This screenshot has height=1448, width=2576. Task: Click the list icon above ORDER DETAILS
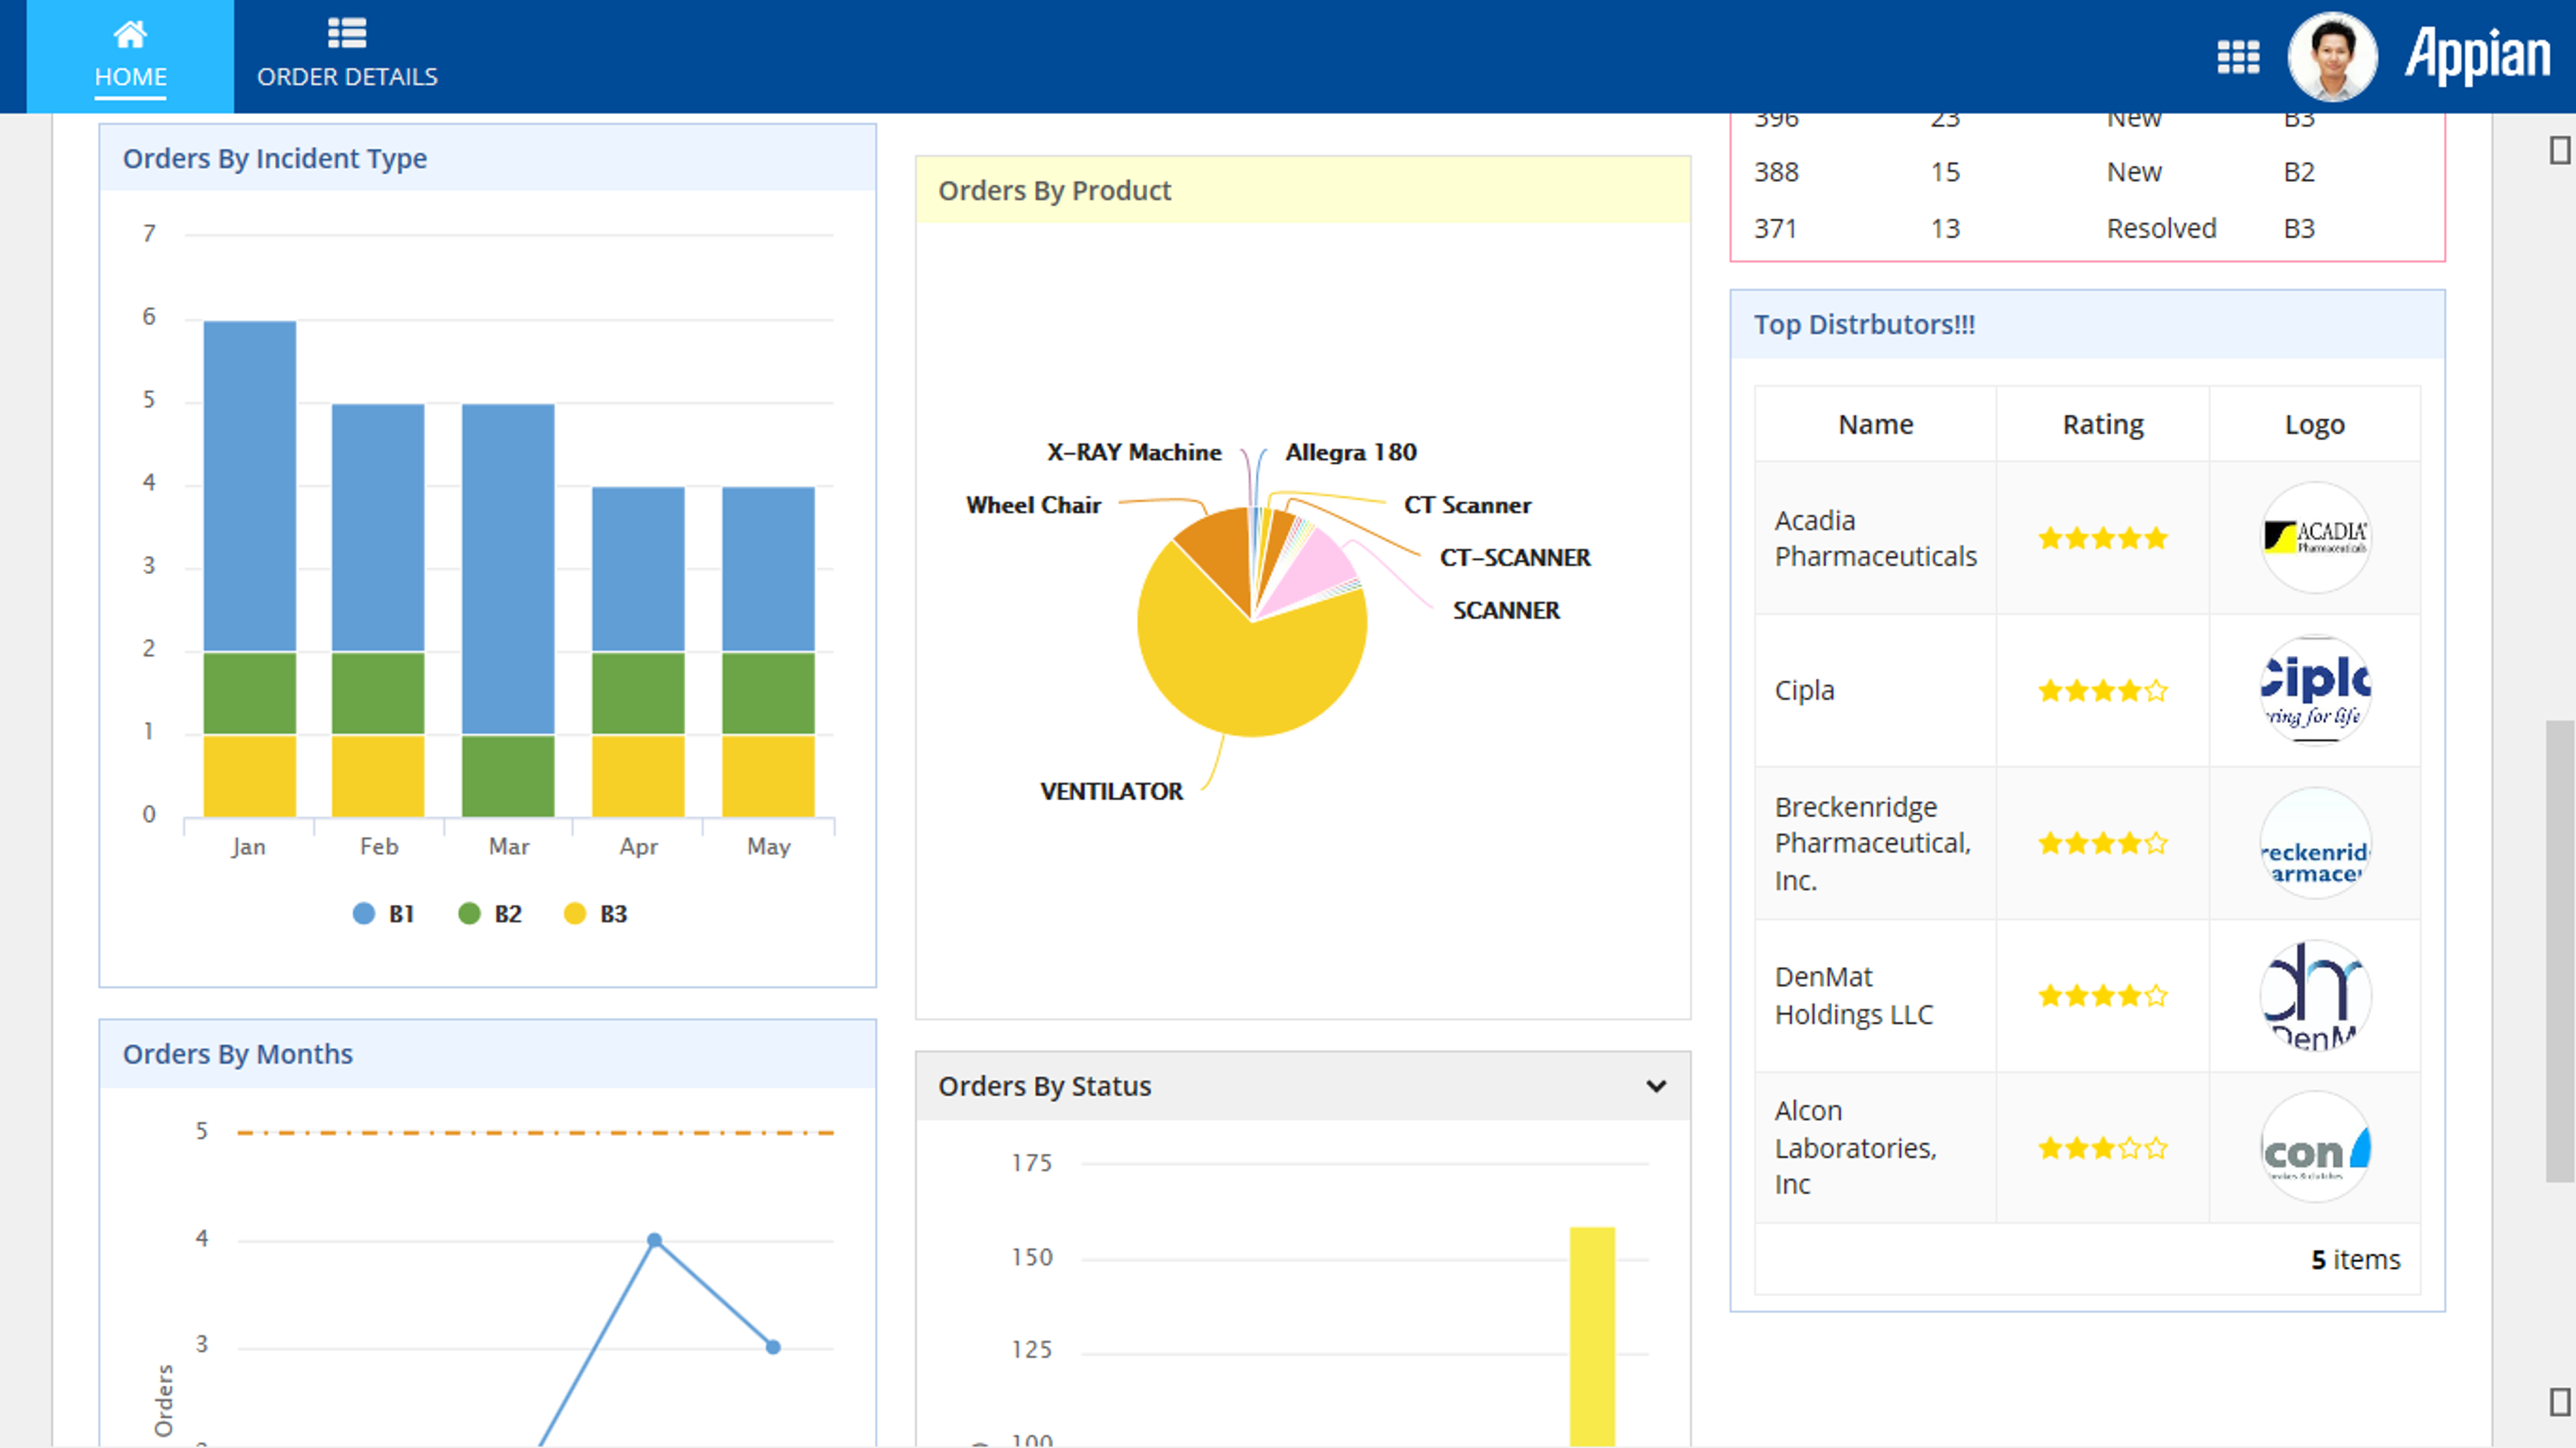(x=347, y=33)
